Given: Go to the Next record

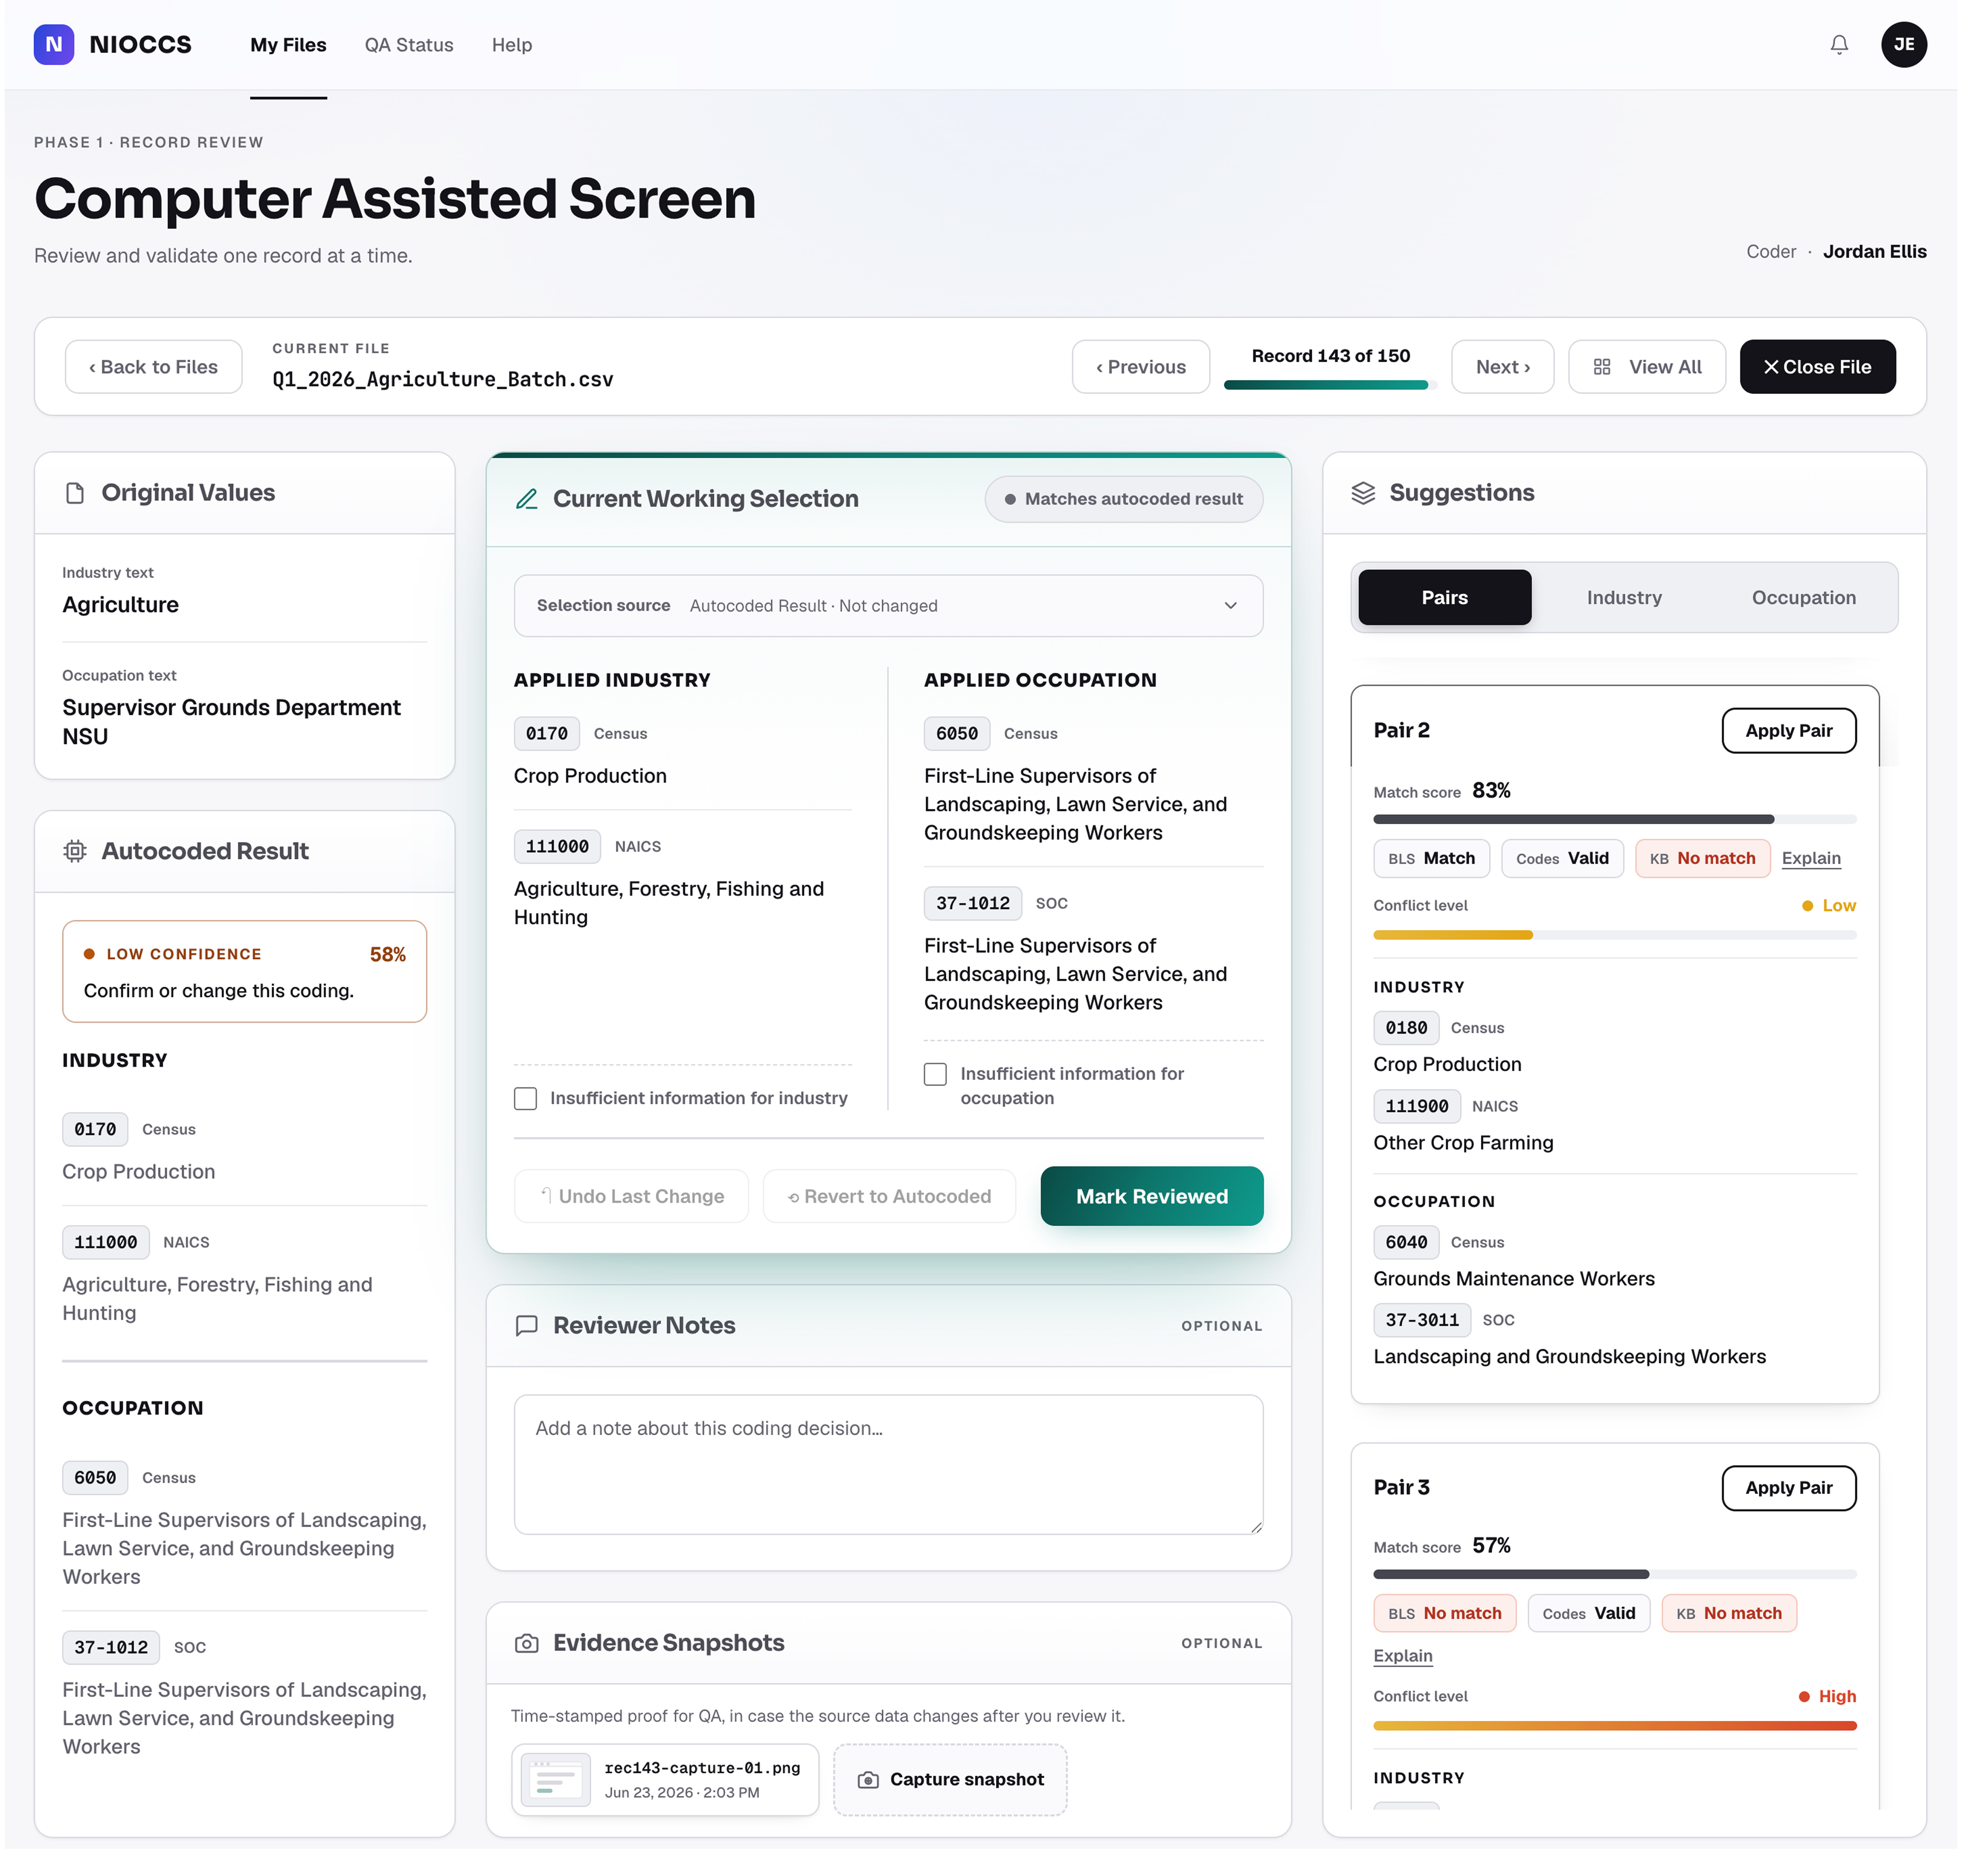Looking at the screenshot, I should click(x=1502, y=367).
